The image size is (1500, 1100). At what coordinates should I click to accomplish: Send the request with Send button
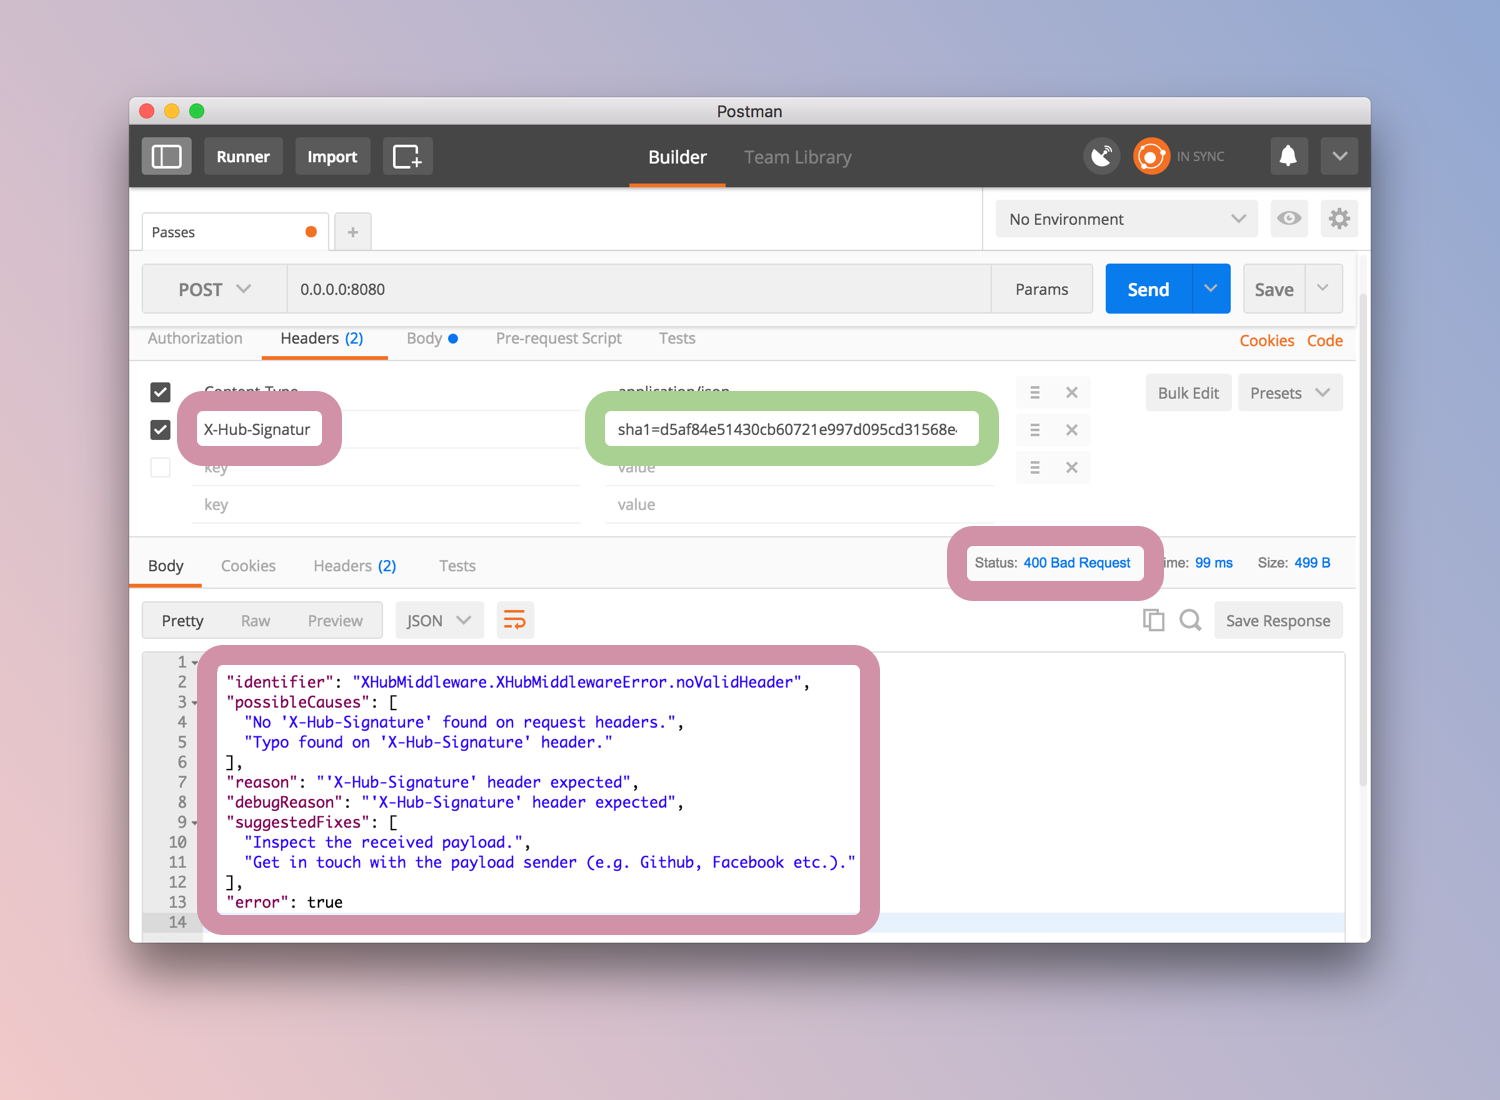pyautogui.click(x=1148, y=289)
